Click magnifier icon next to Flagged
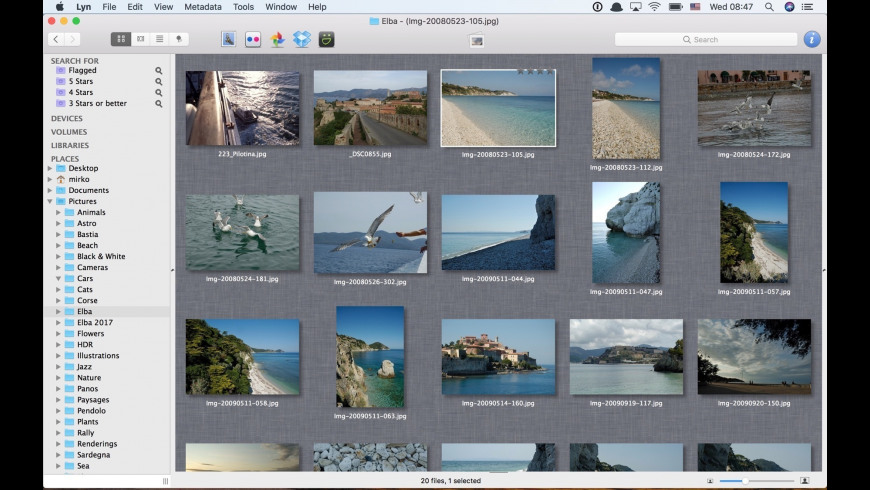The width and height of the screenshot is (870, 490). [x=158, y=71]
